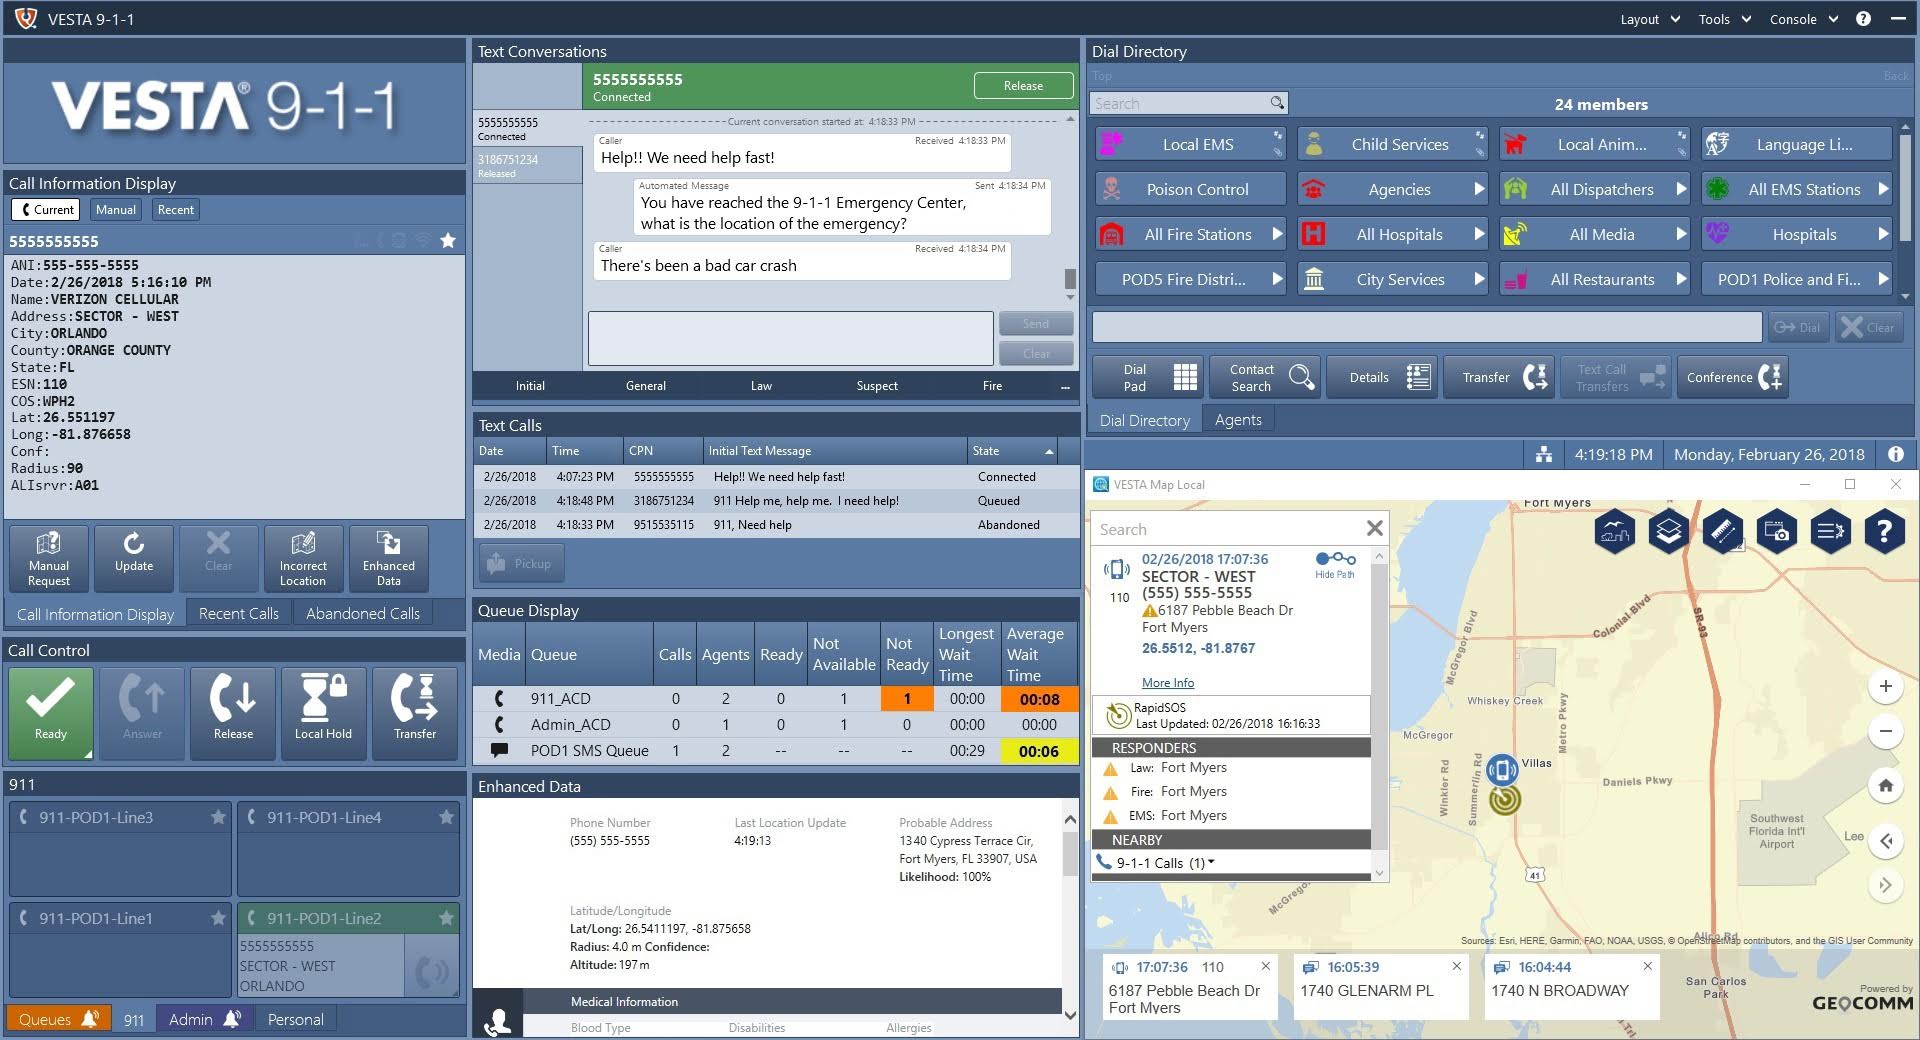Open the Layout dropdown
The width and height of the screenshot is (1920, 1040).
1649,18
